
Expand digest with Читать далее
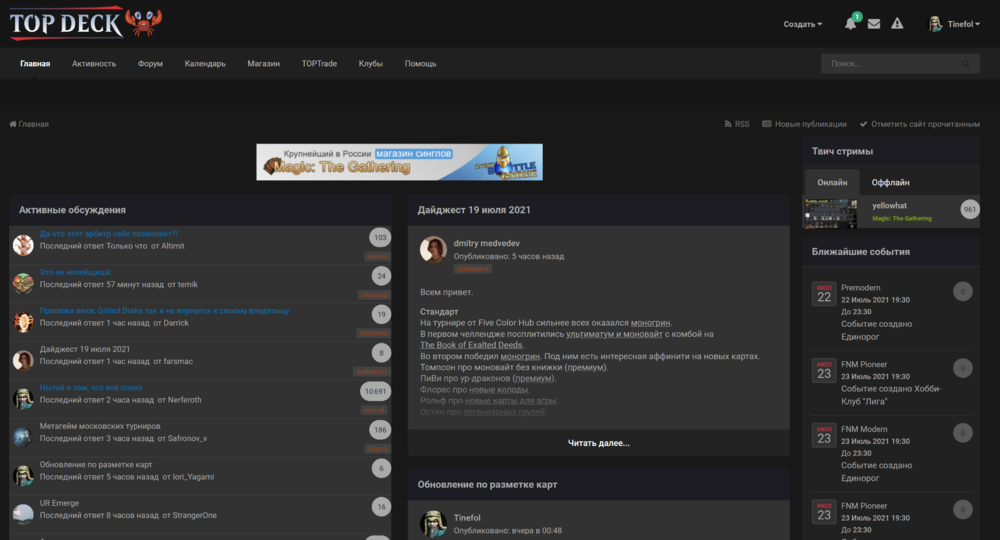598,443
